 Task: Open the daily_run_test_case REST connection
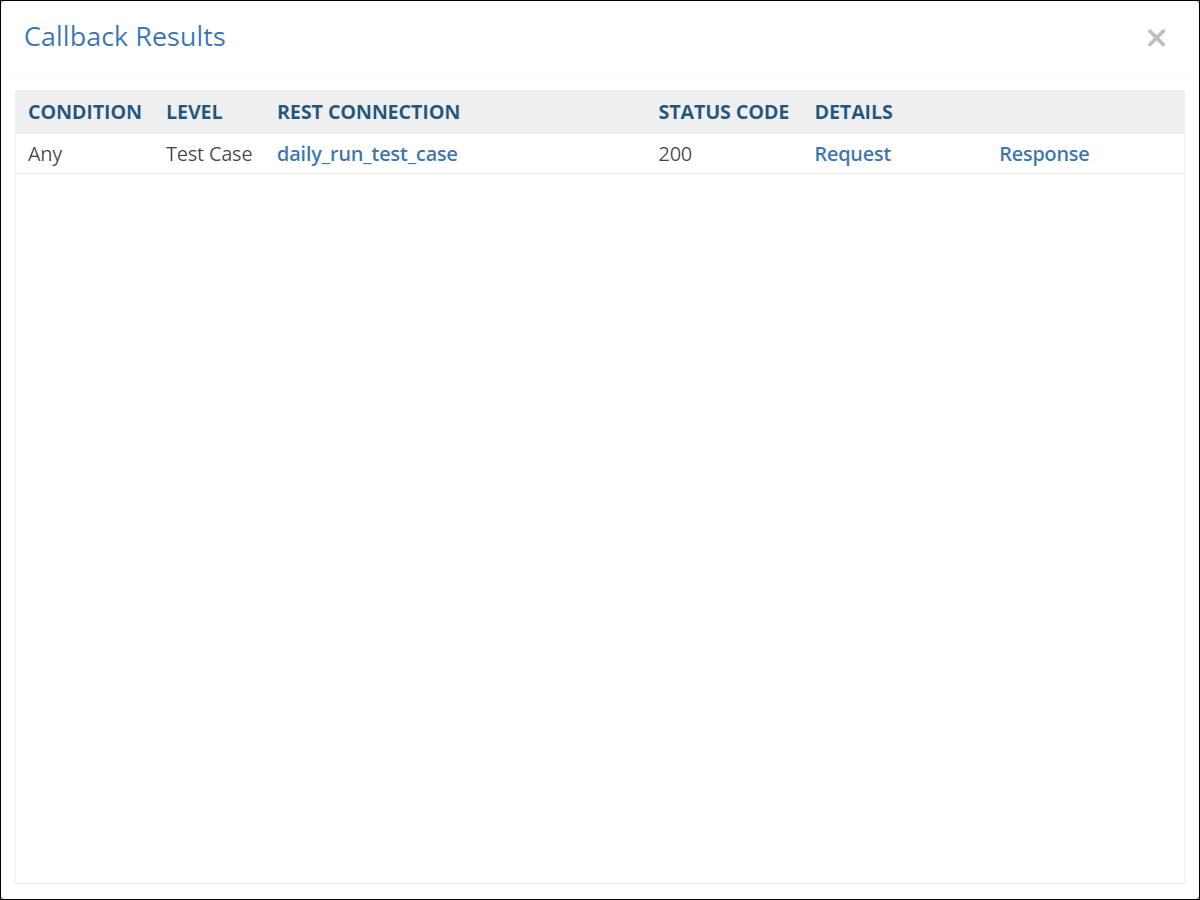pos(367,154)
